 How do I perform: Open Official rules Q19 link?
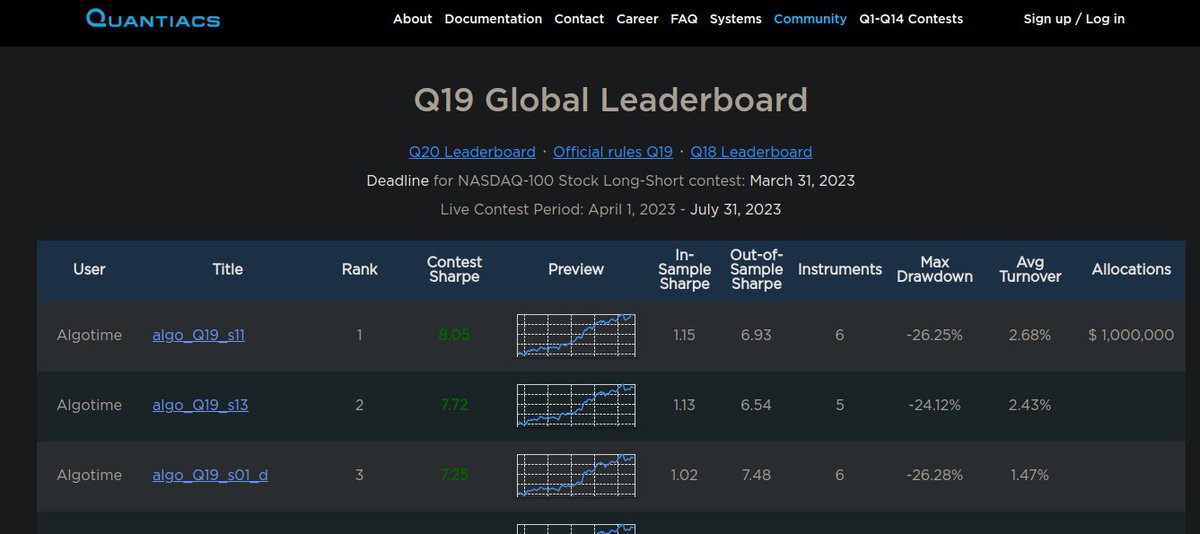click(x=613, y=152)
